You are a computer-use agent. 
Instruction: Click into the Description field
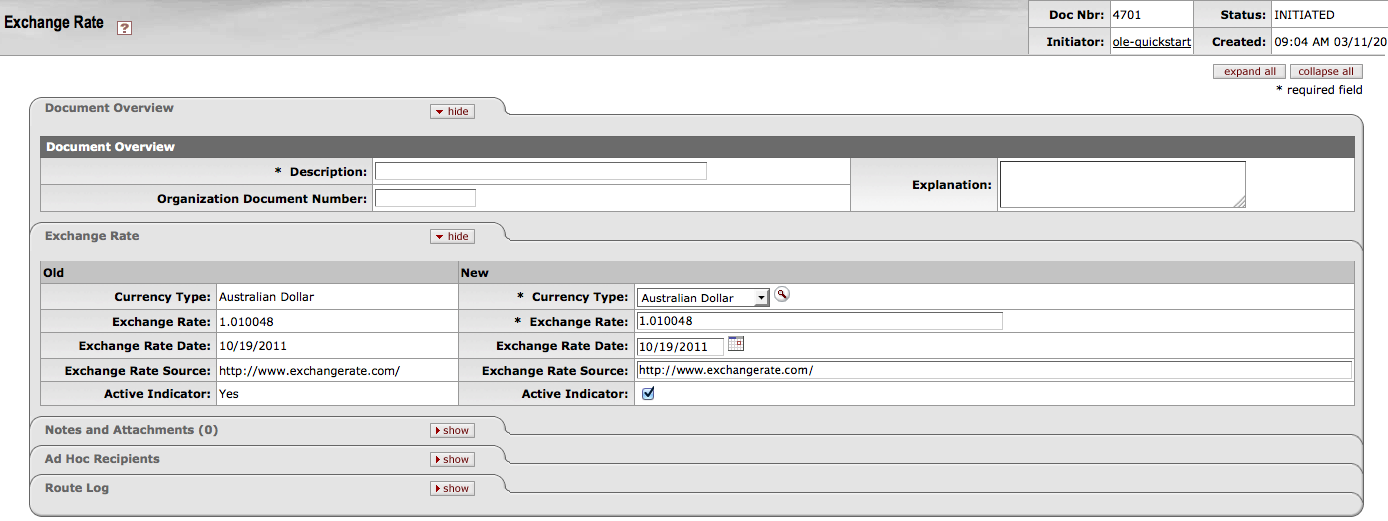(540, 171)
